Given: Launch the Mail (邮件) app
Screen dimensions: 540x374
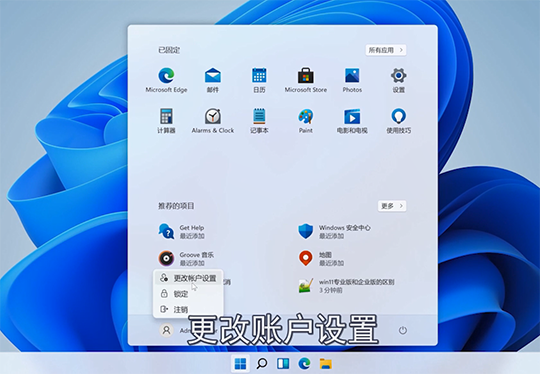Looking at the screenshot, I should click(213, 80).
